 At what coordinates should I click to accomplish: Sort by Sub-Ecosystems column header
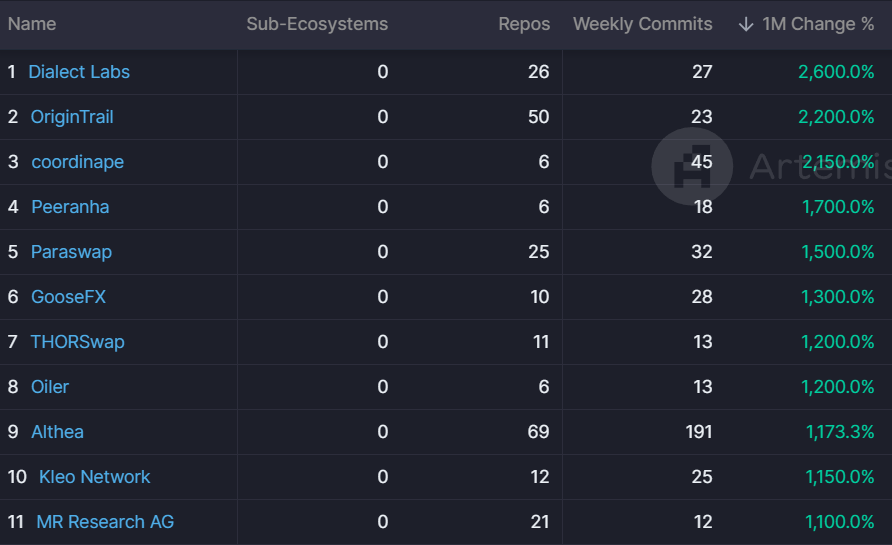[317, 24]
